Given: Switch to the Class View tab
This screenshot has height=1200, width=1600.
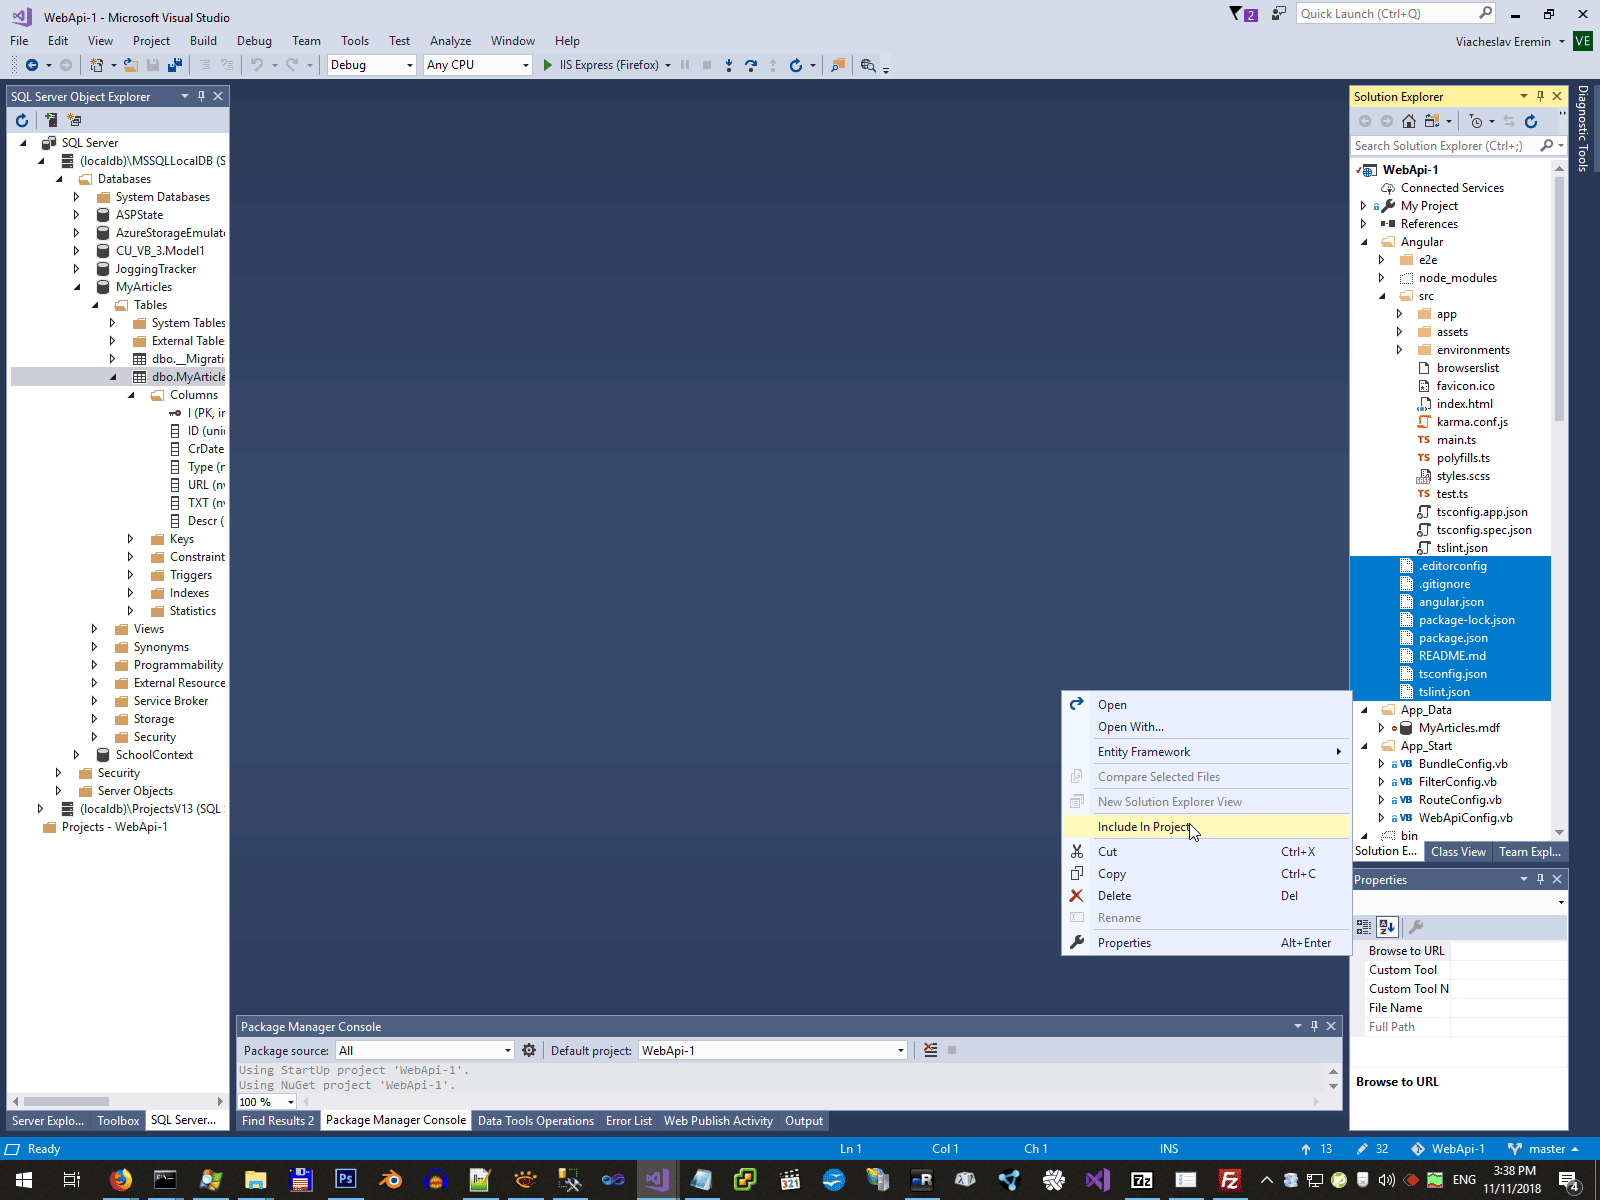Looking at the screenshot, I should tap(1458, 852).
